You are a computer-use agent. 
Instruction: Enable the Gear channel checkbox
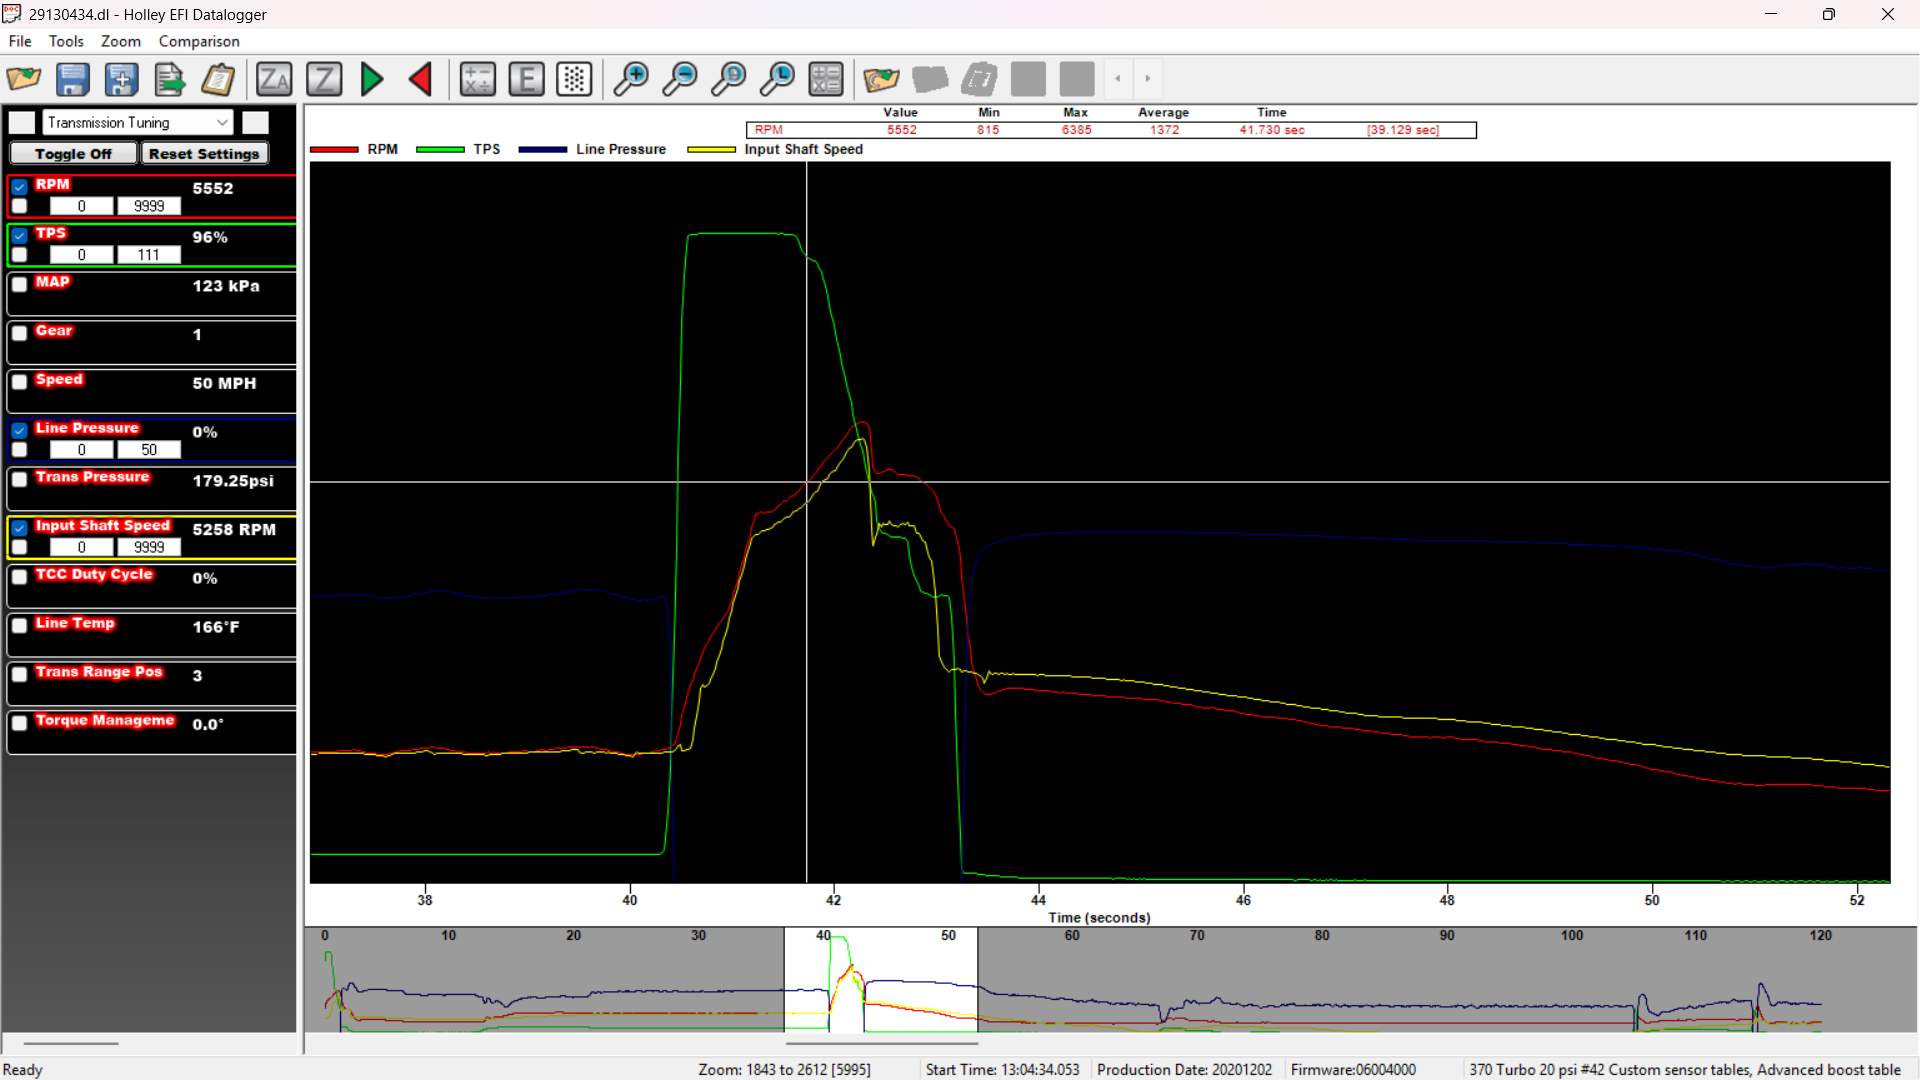point(19,333)
